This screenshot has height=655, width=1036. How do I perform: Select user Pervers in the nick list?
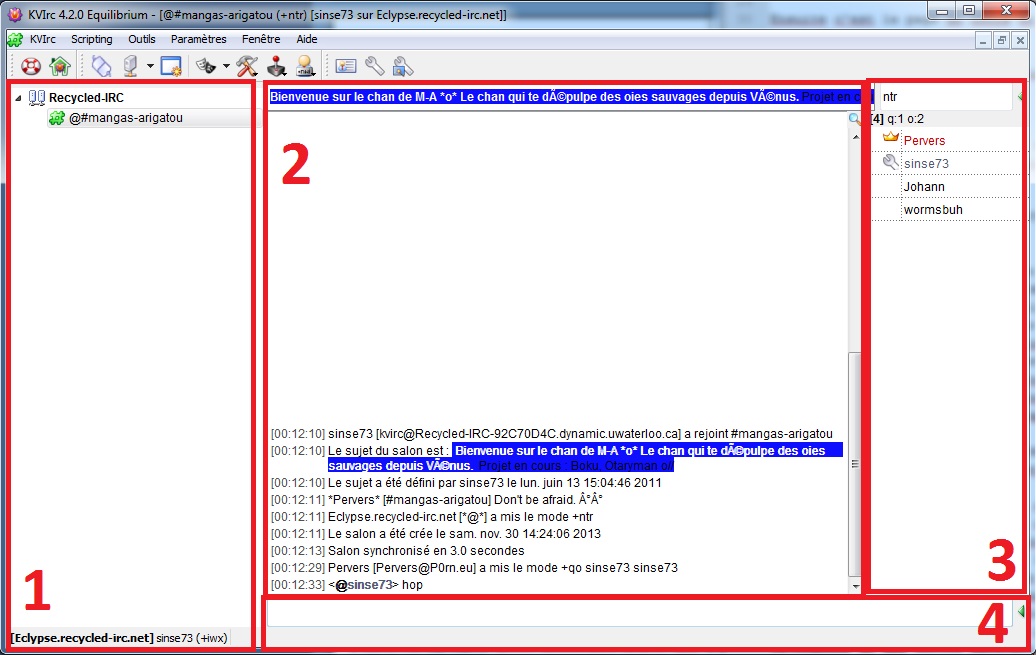tap(924, 140)
